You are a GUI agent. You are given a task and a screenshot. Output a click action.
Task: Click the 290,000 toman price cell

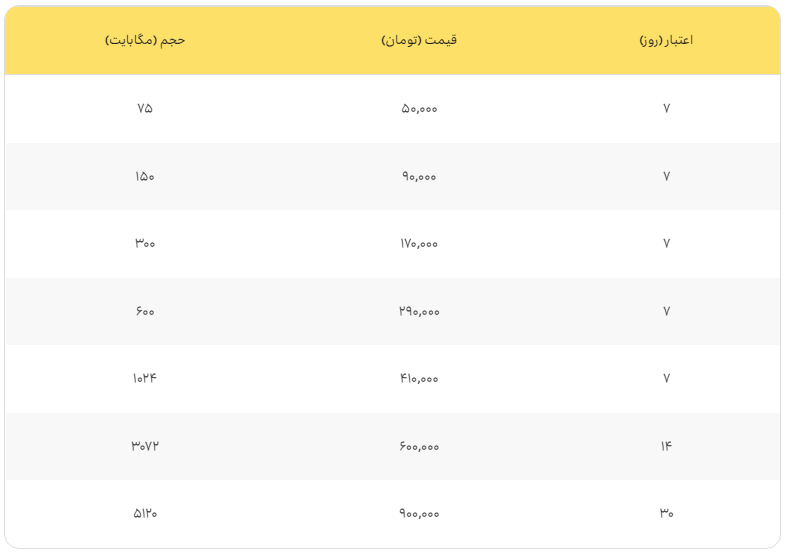(419, 311)
